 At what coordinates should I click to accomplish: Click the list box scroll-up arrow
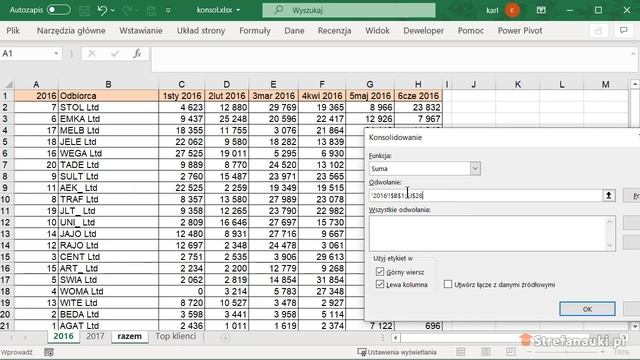point(610,222)
